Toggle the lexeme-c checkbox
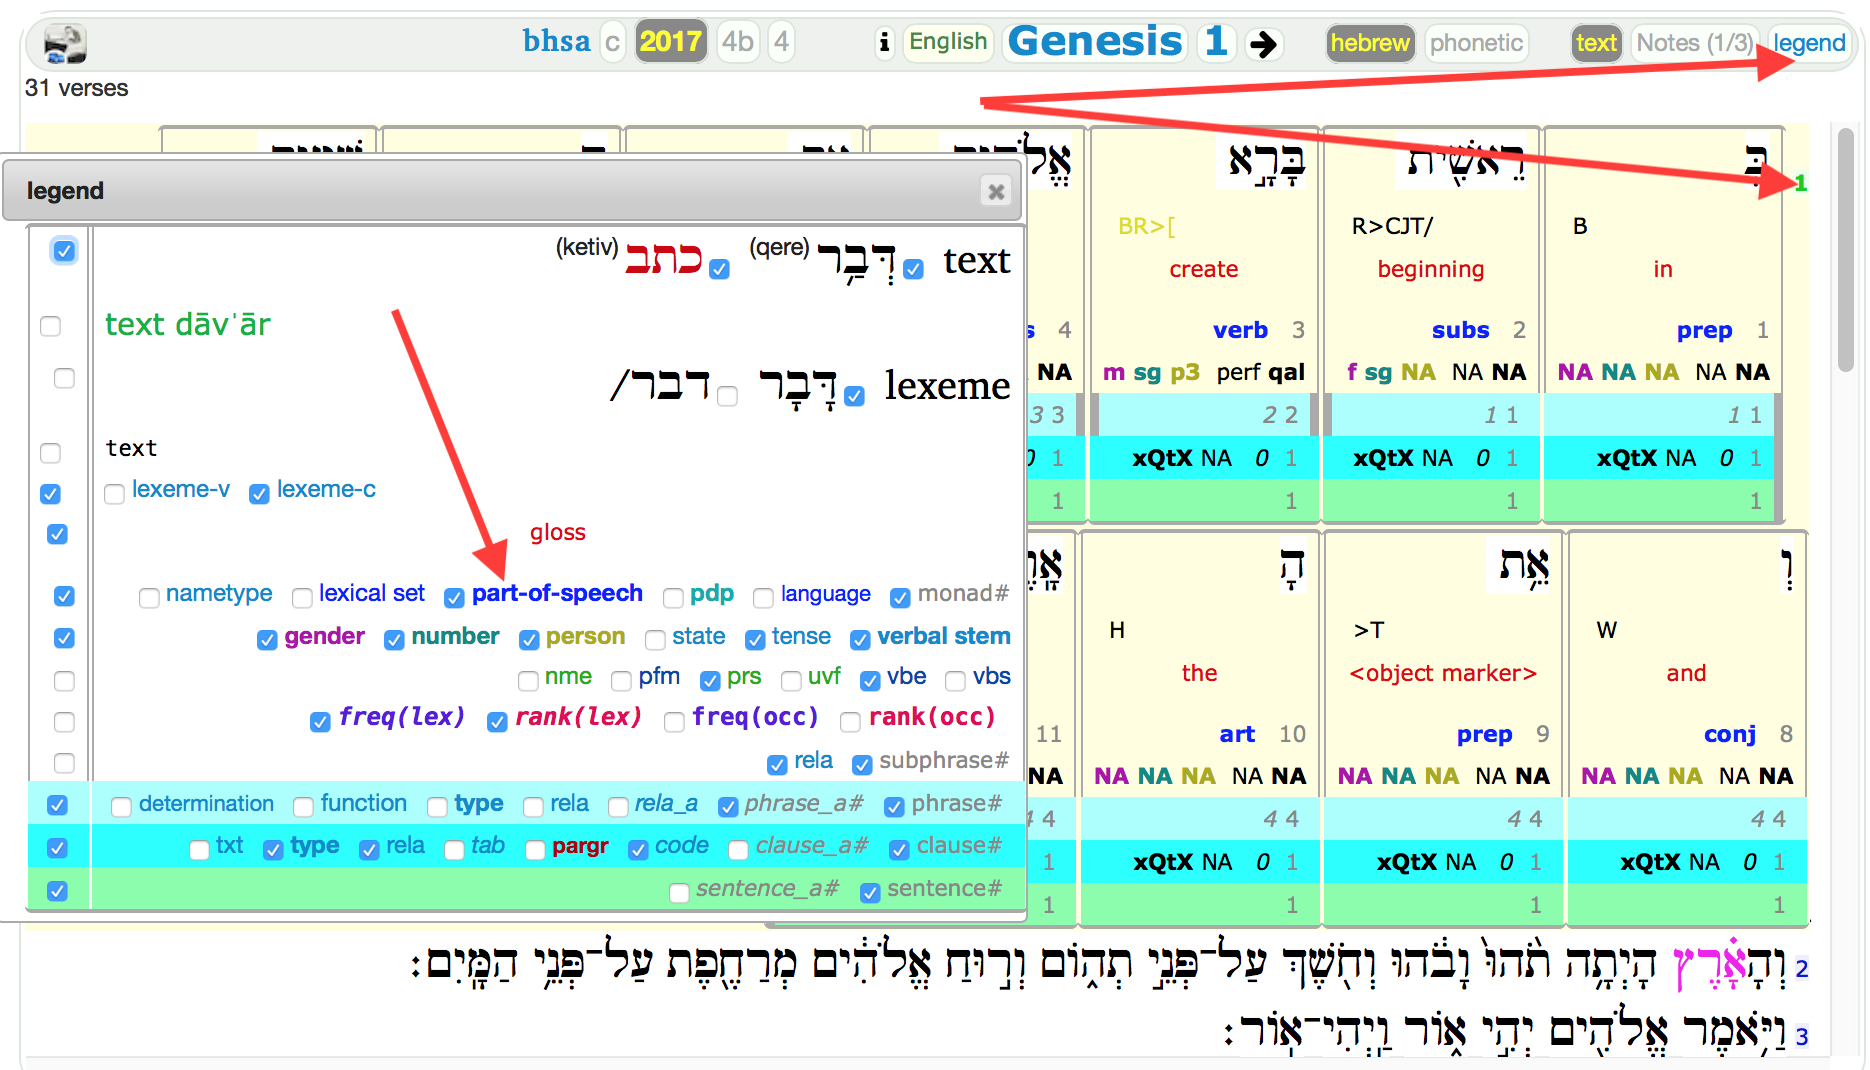Screen dimensions: 1870x1070 pos(259,493)
